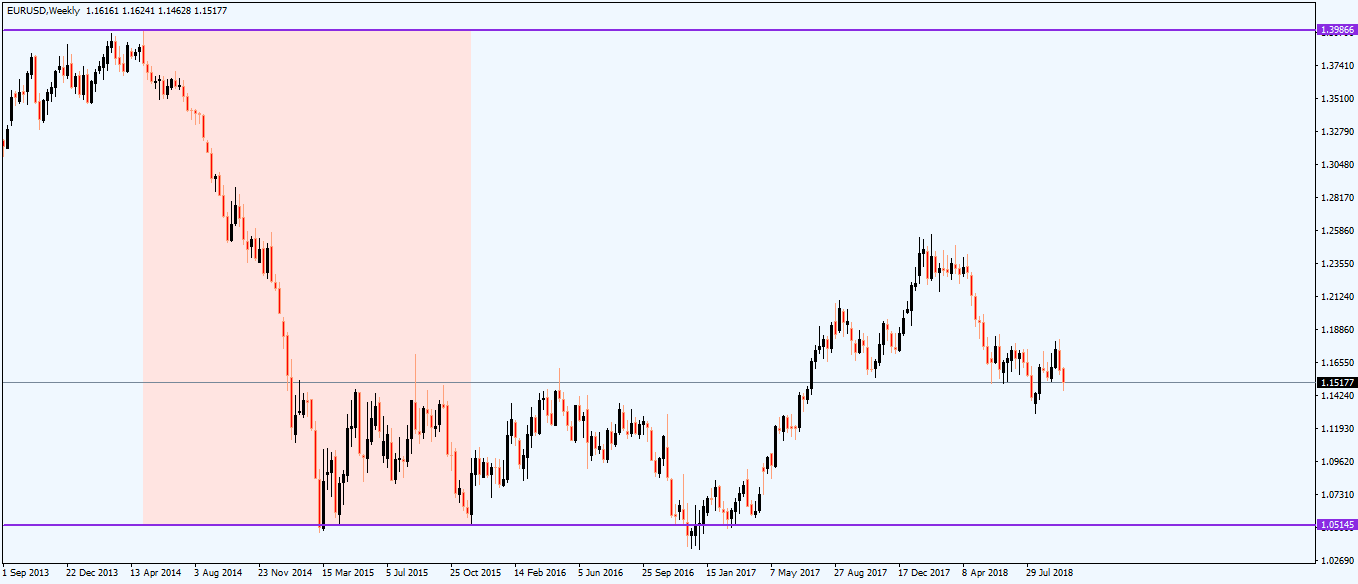Click the 1.25860 price scale label
The height and width of the screenshot is (584, 1358).
(1337, 231)
